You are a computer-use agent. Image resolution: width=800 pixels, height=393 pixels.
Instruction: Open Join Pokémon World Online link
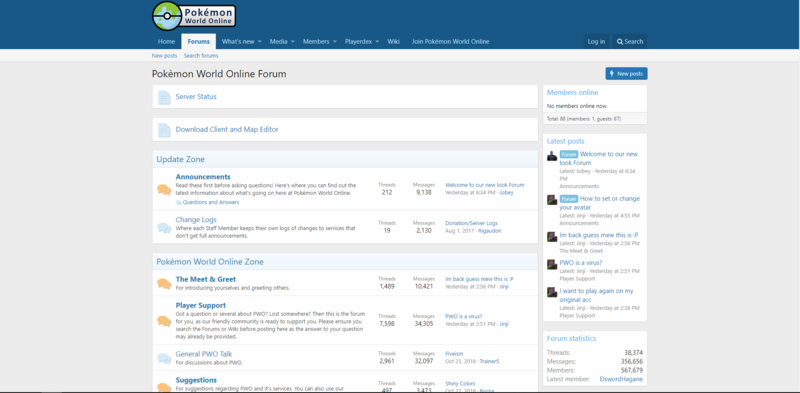coord(451,42)
